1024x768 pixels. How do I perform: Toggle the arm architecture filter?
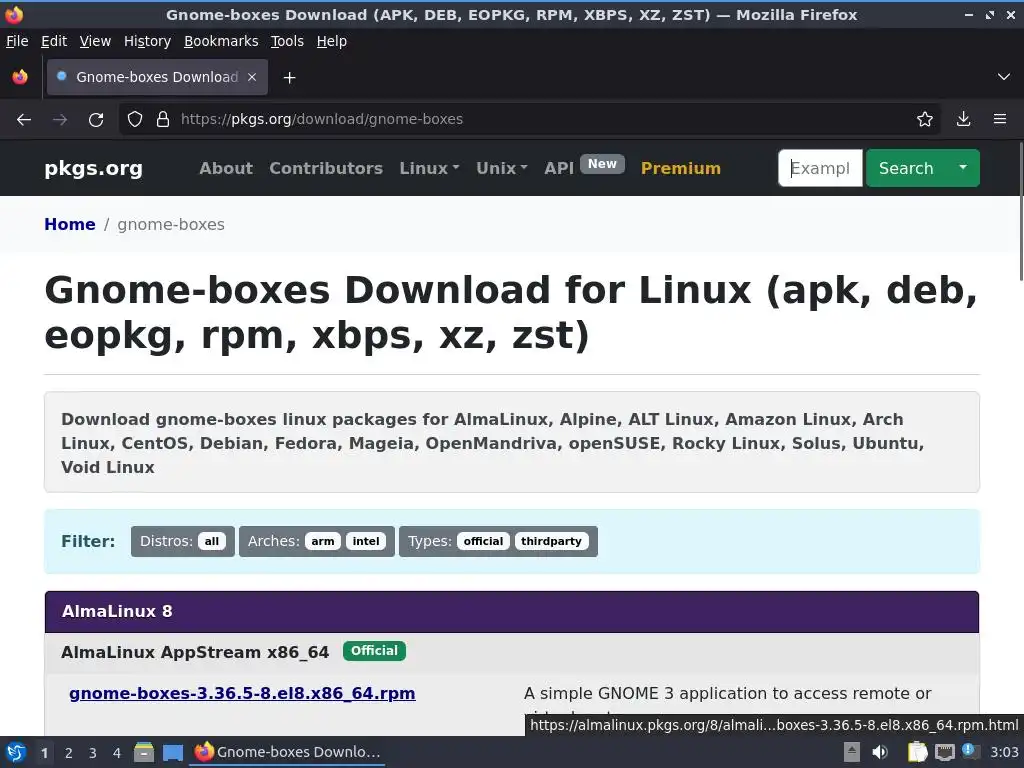tap(323, 541)
